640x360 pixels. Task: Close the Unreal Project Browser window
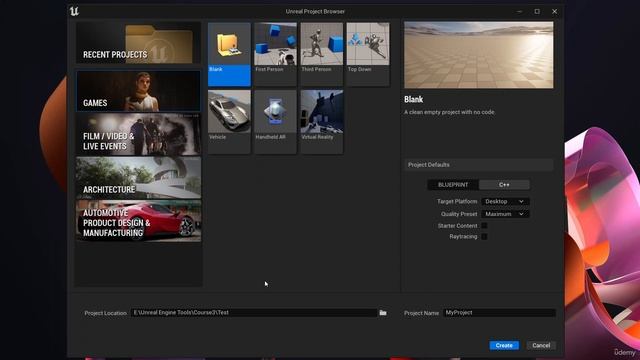(554, 11)
